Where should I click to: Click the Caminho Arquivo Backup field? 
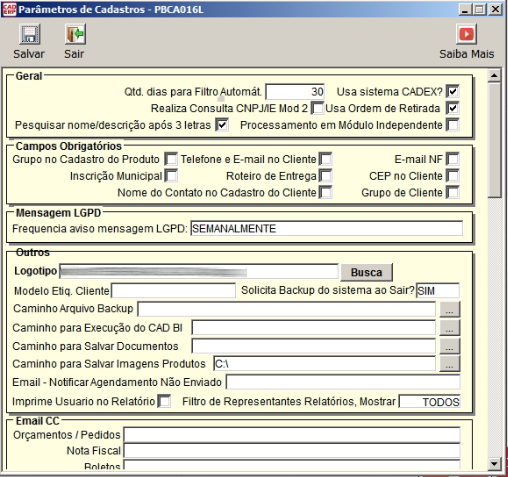pyautogui.click(x=287, y=309)
